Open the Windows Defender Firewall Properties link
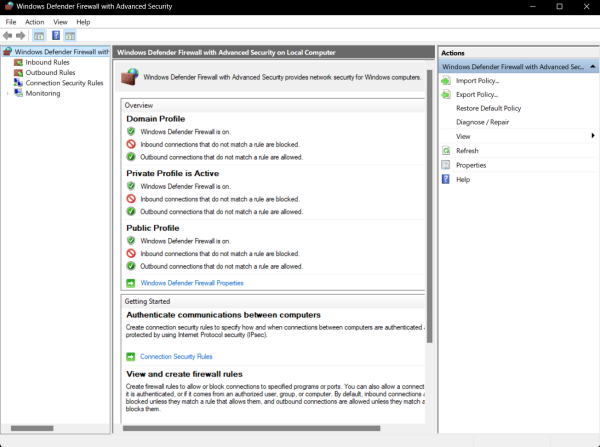Image resolution: width=600 pixels, height=447 pixels. click(192, 283)
